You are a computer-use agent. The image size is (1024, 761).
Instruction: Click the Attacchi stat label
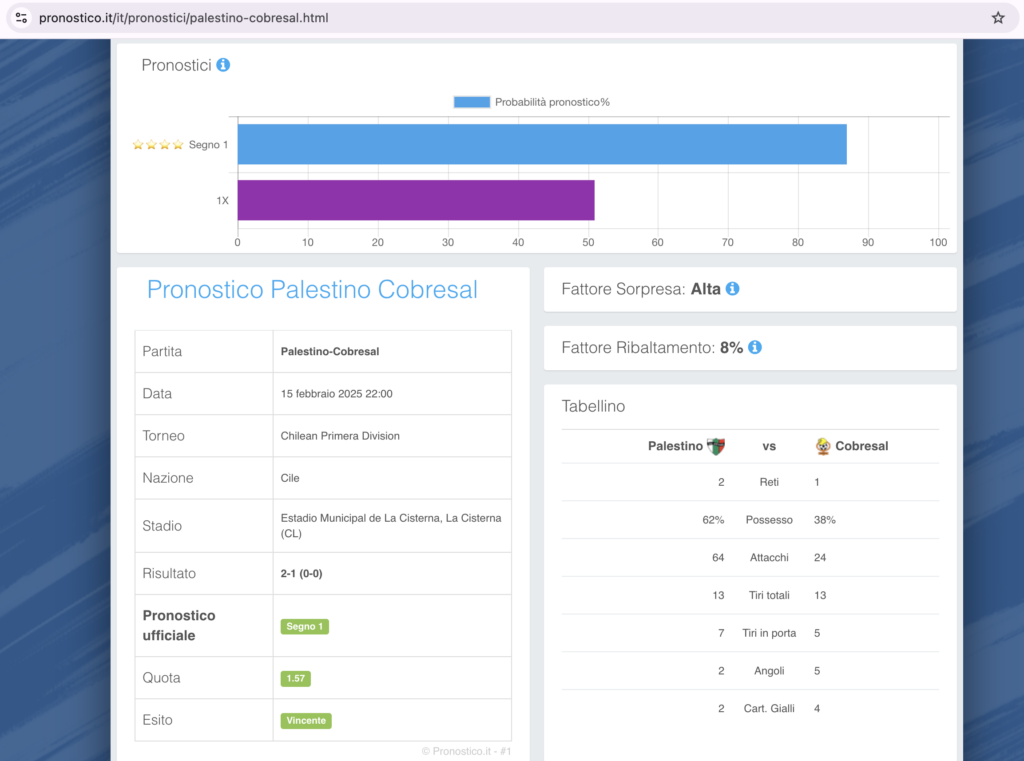769,558
